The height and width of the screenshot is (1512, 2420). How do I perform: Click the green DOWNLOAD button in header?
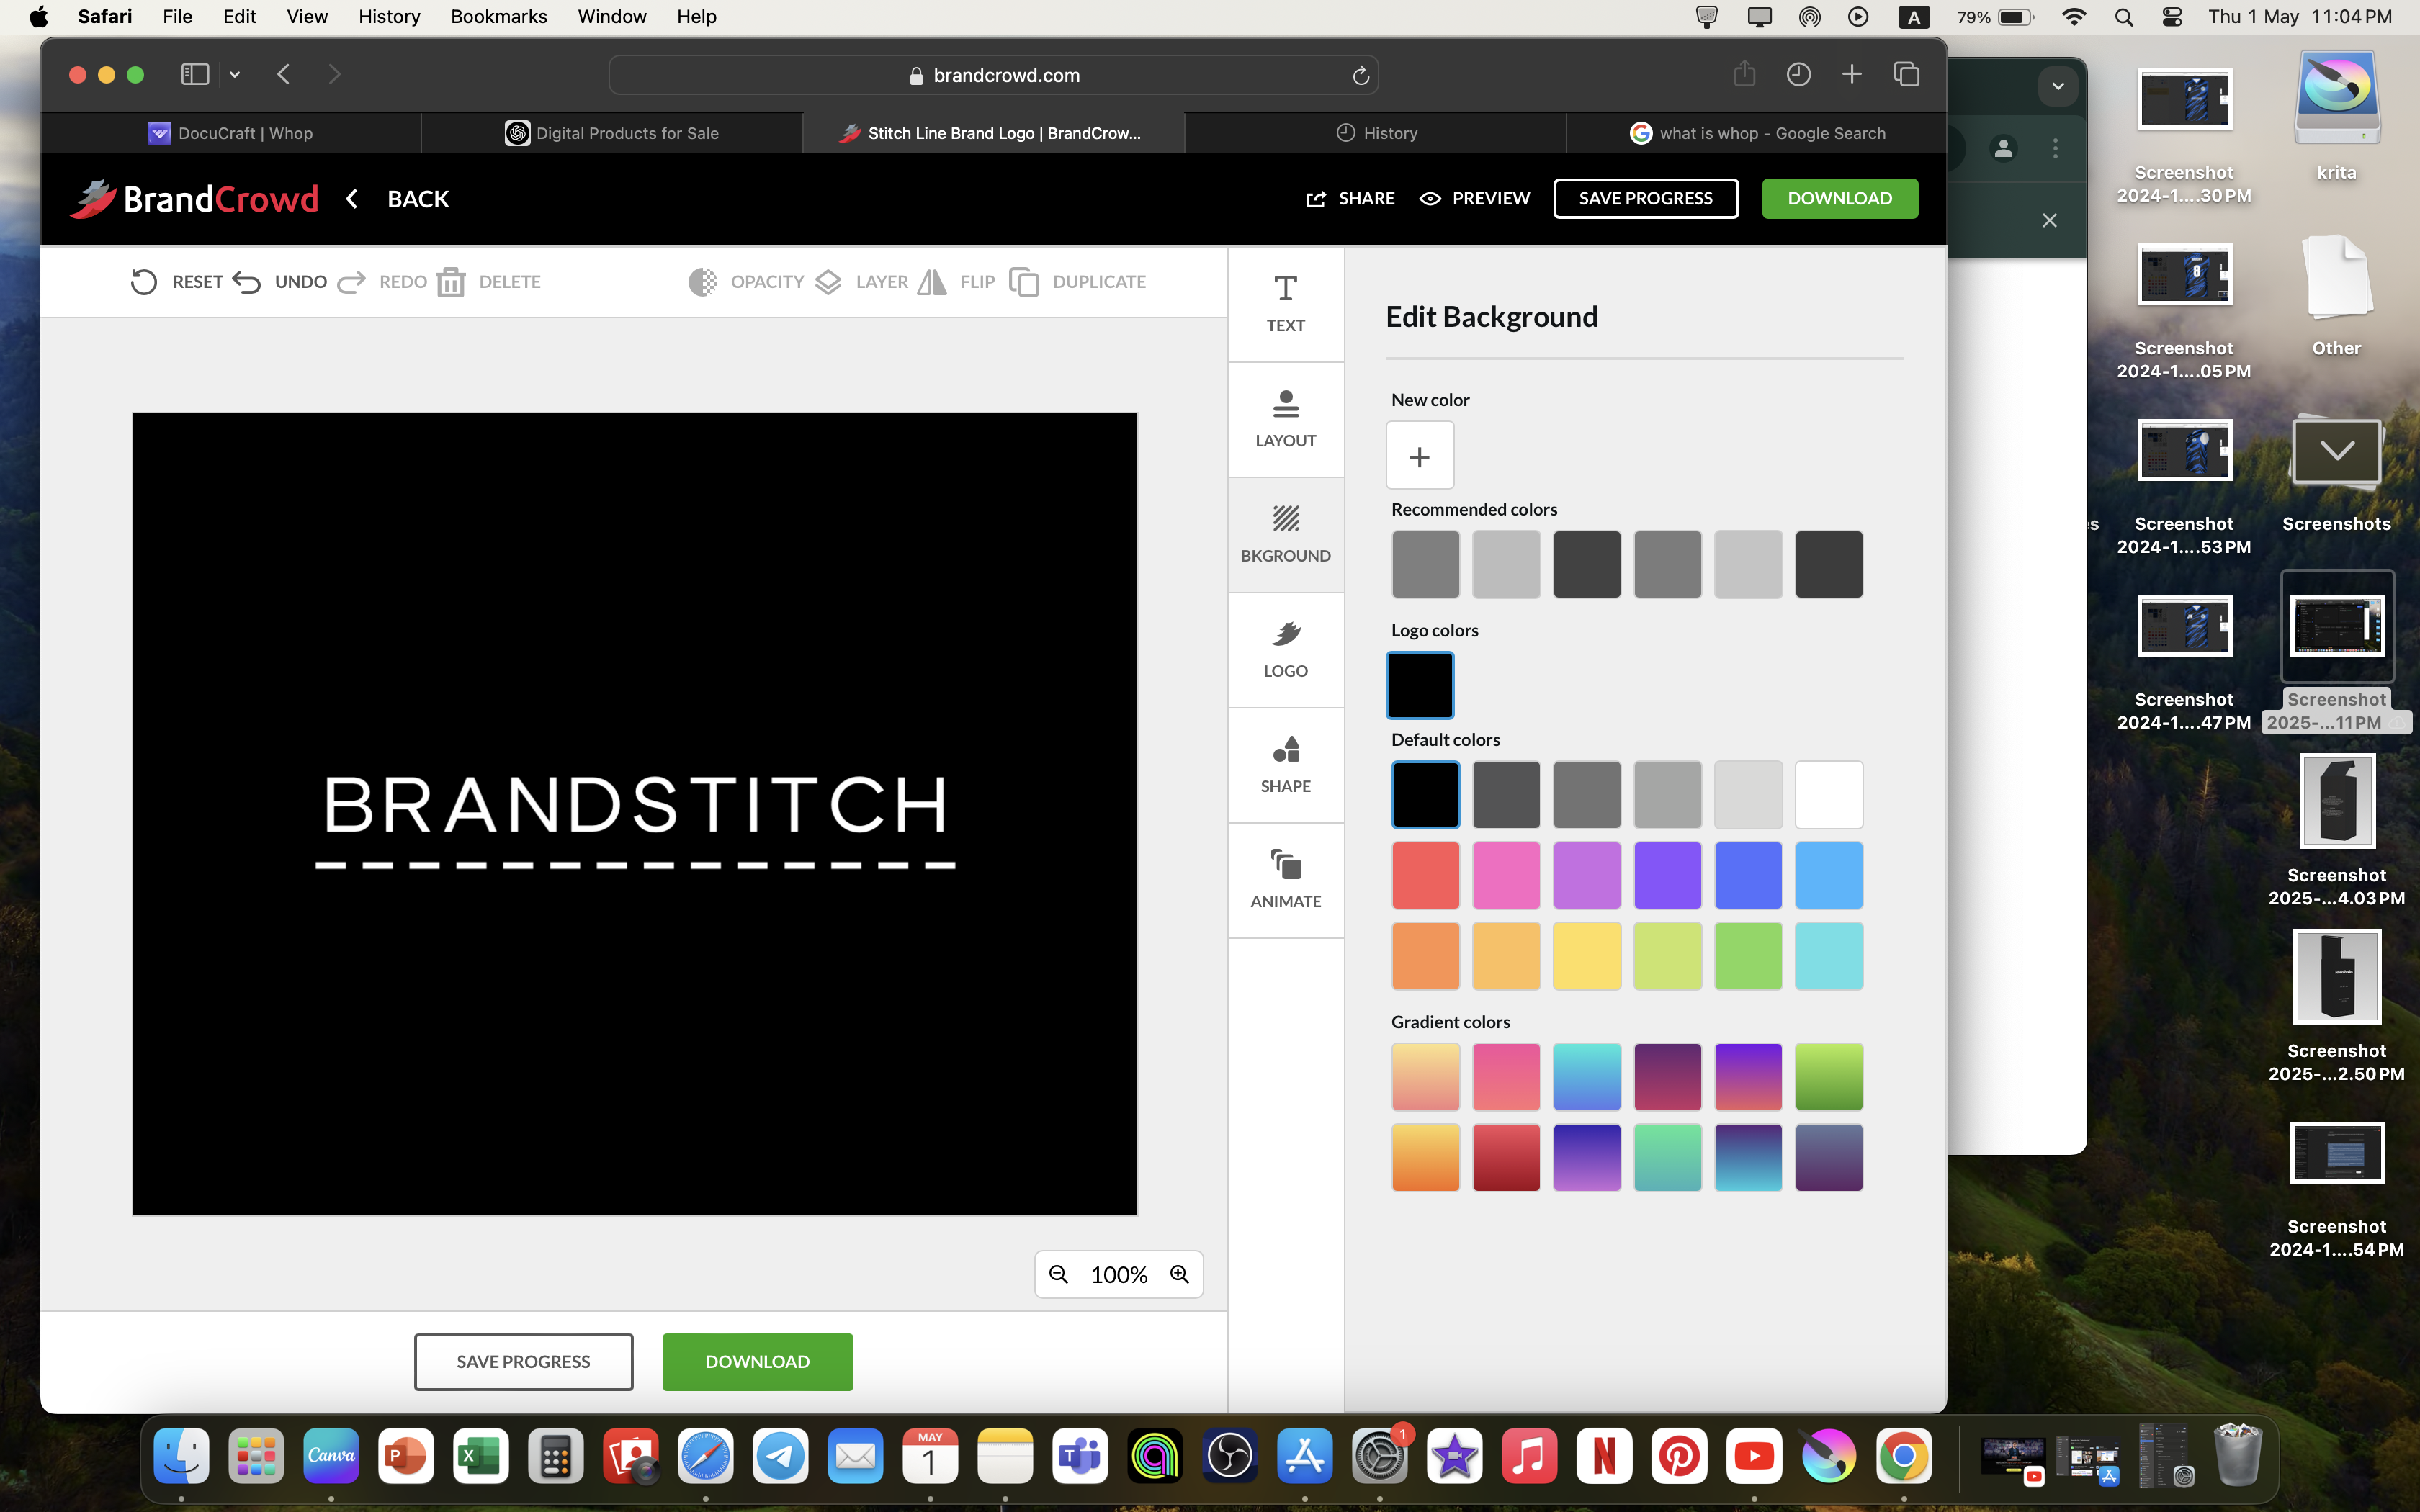point(1839,198)
